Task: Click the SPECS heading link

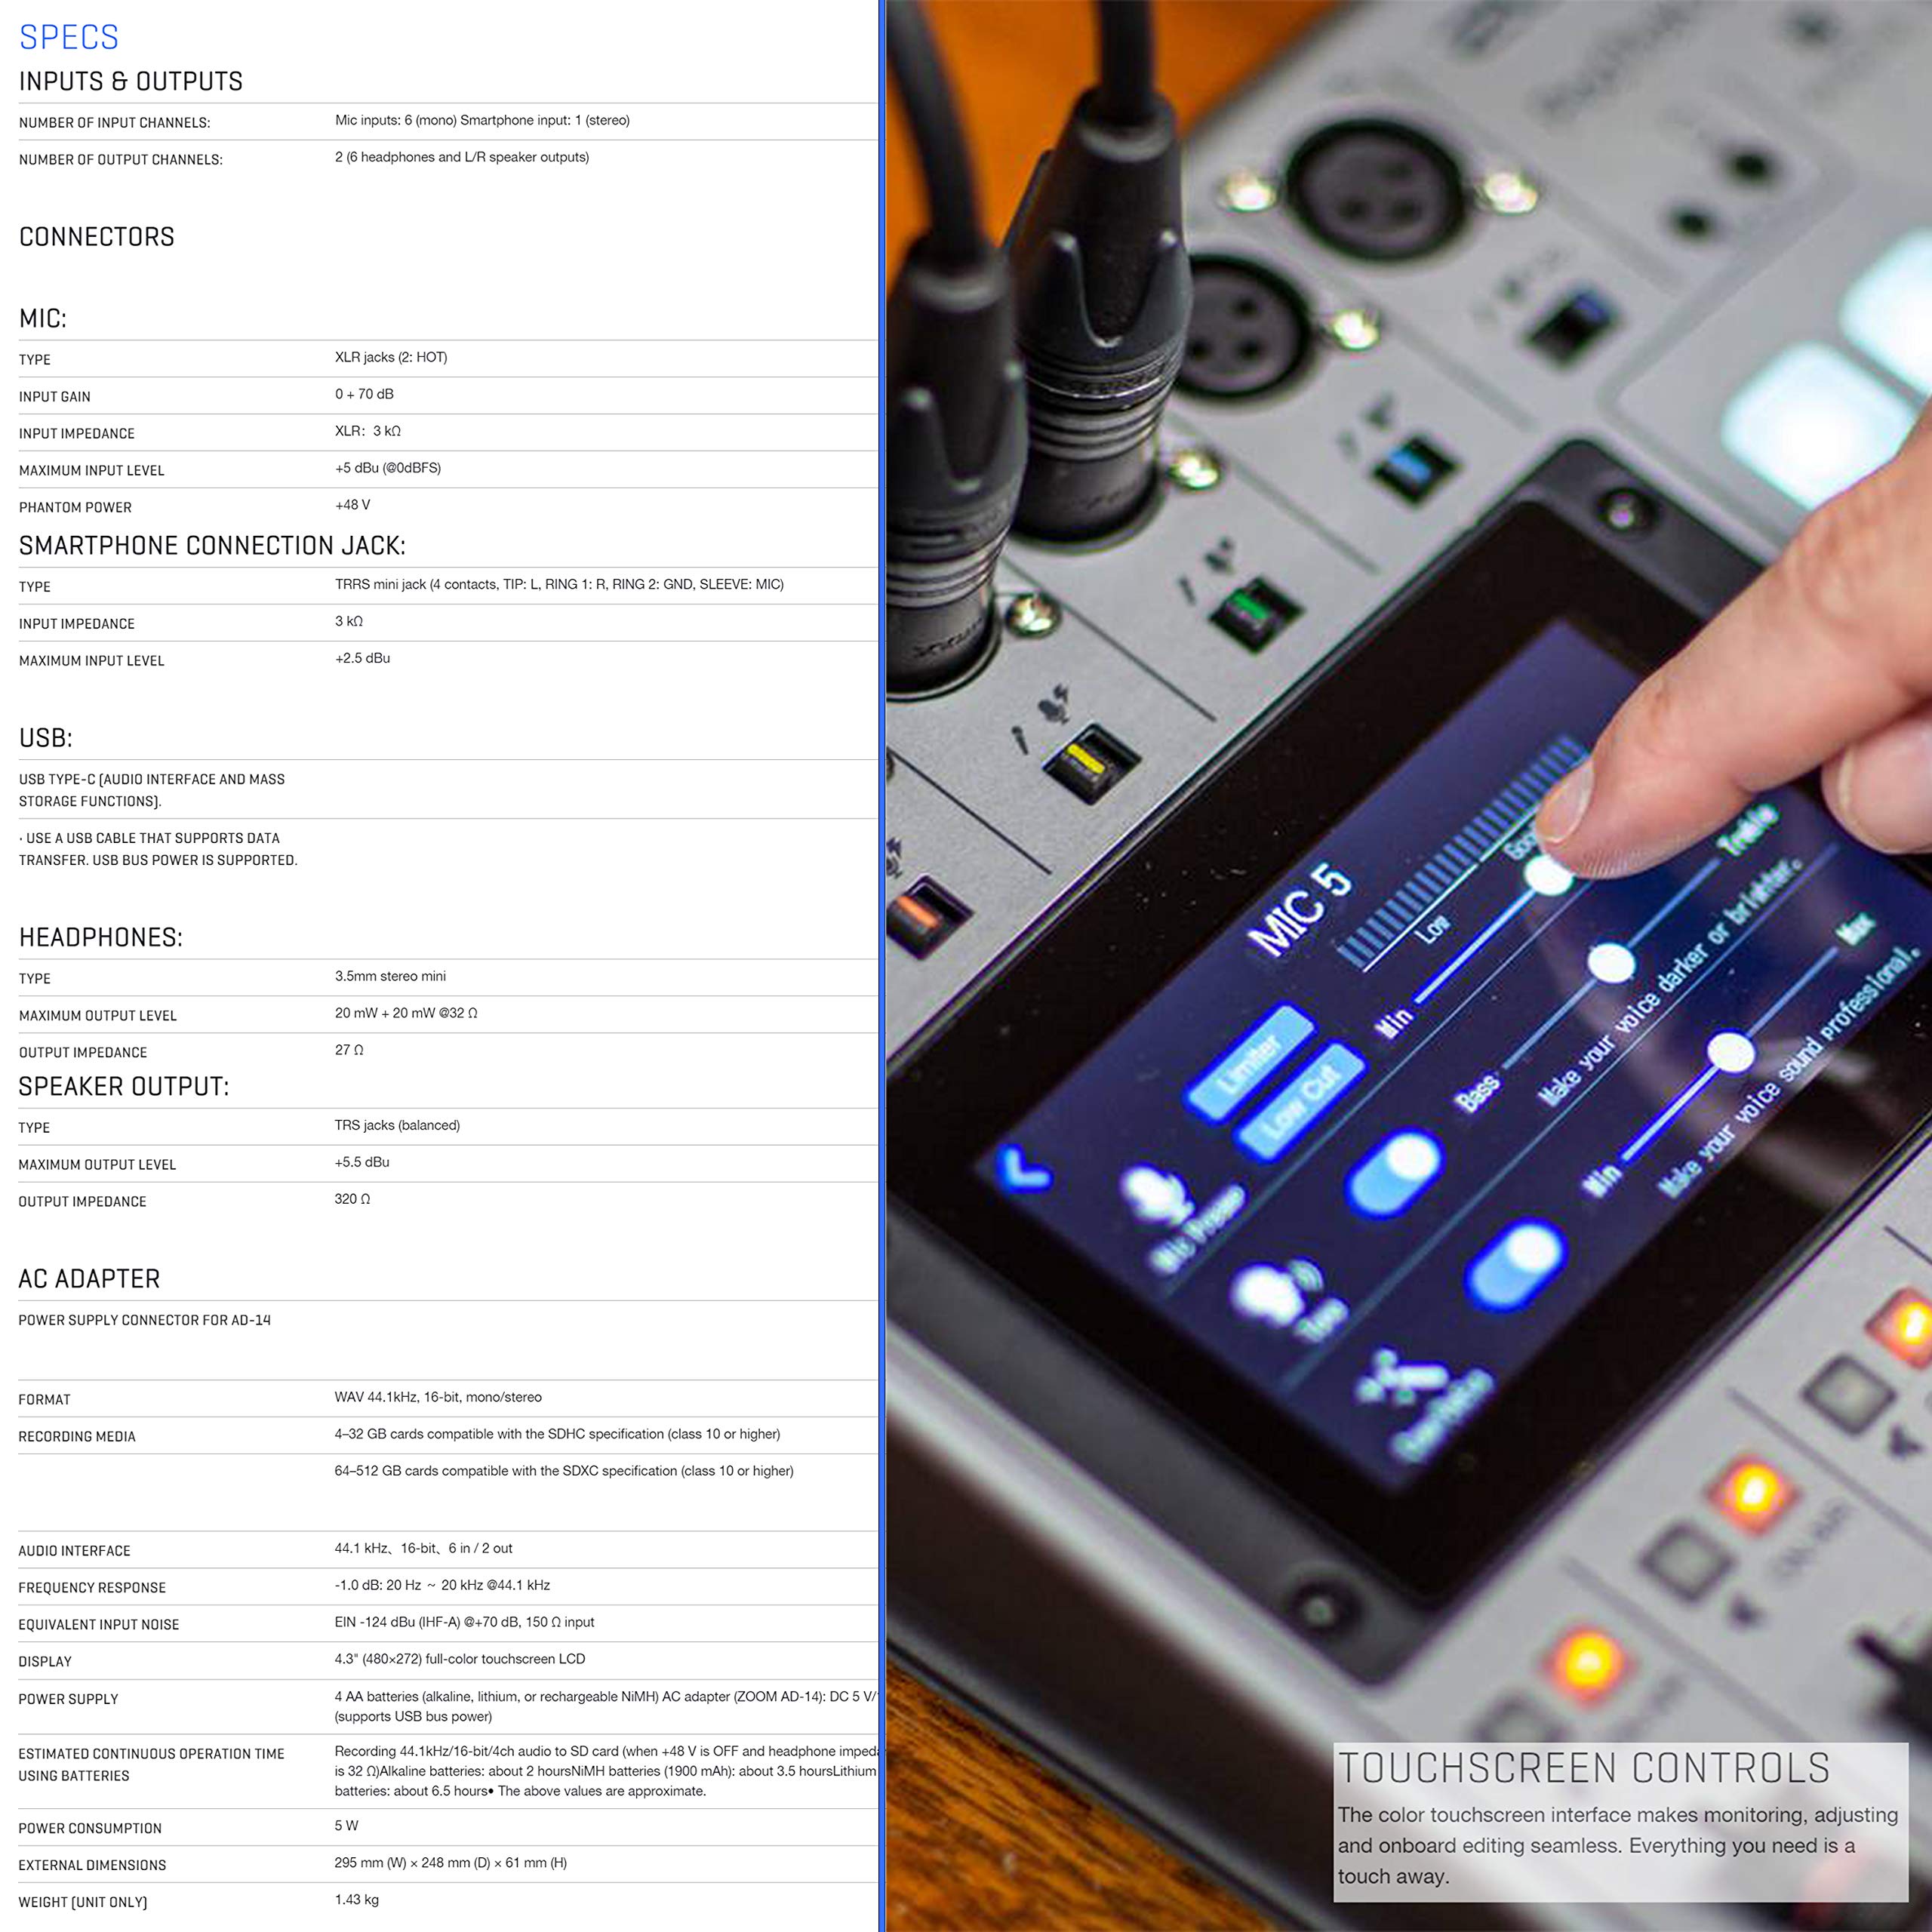Action: pos(68,37)
